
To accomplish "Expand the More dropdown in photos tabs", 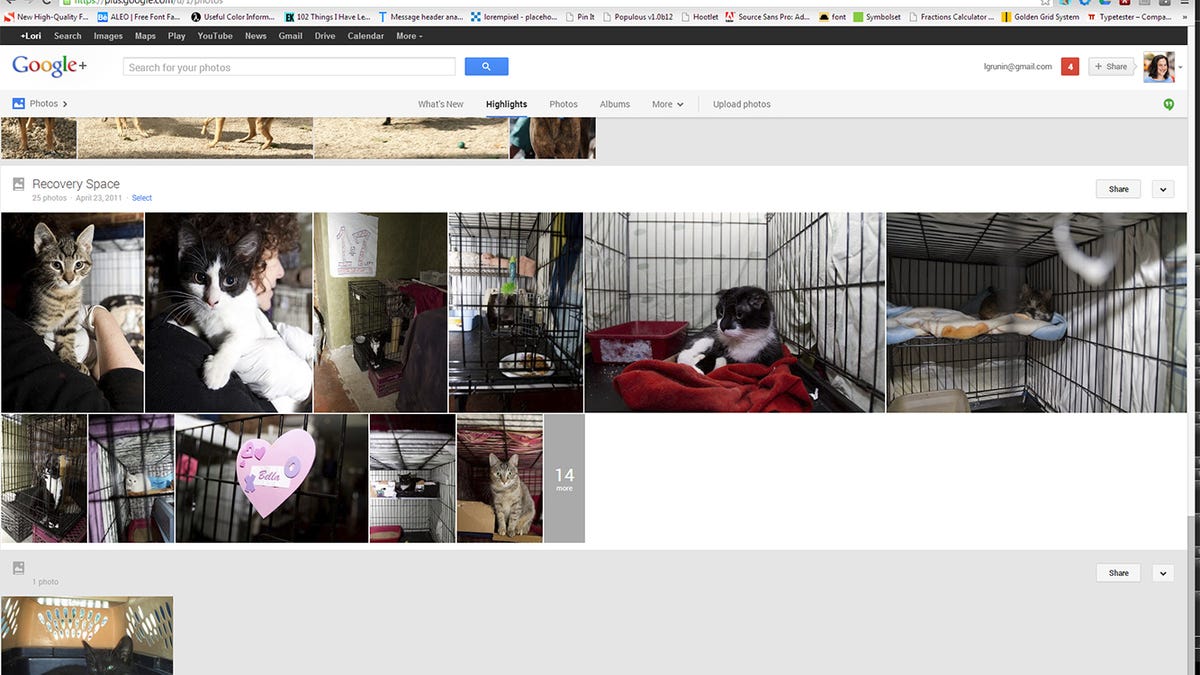I will point(667,104).
